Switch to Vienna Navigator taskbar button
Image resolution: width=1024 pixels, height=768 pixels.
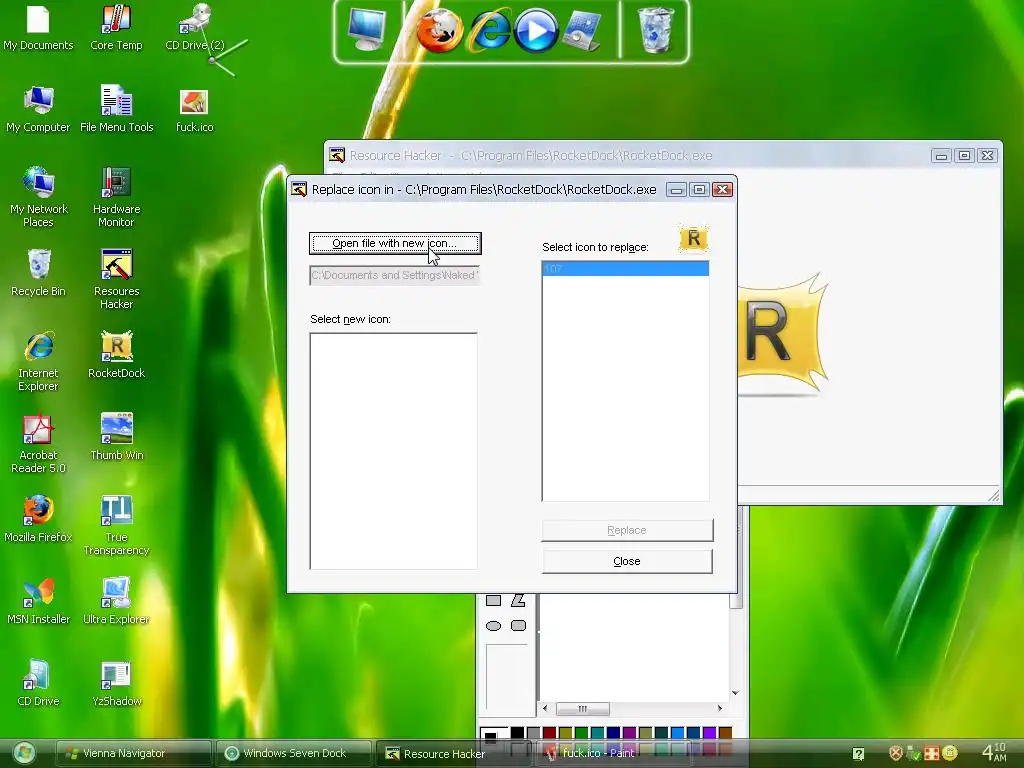point(134,754)
